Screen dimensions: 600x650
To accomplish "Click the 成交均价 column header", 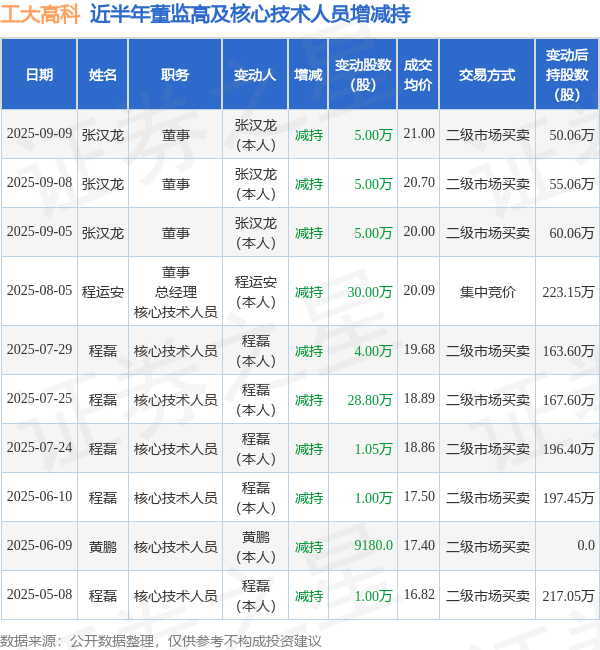I will [x=418, y=75].
